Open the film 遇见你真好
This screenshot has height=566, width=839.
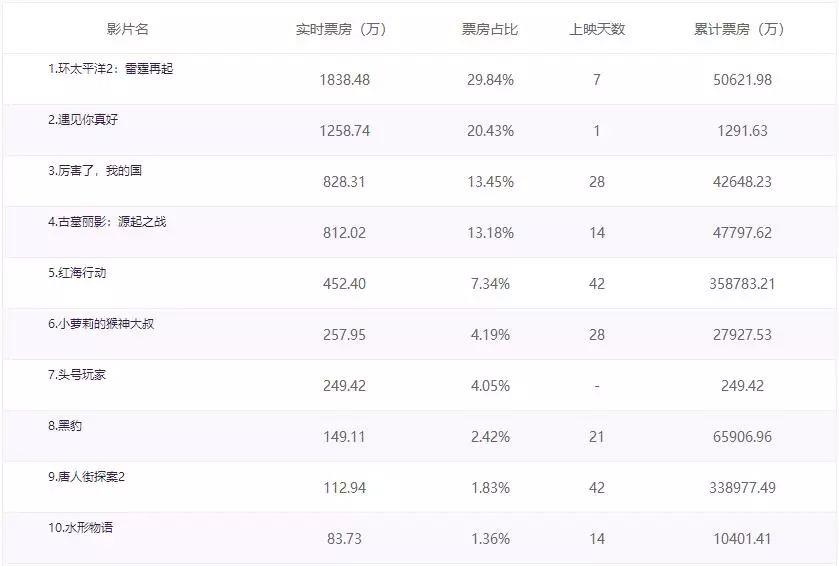pos(83,120)
